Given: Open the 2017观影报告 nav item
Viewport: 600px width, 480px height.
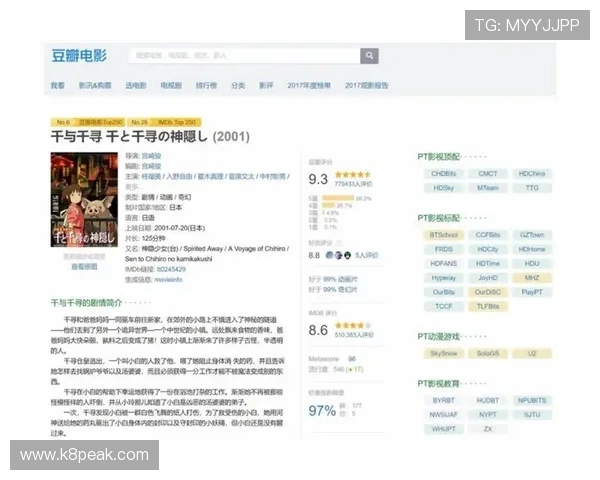Looking at the screenshot, I should click(367, 85).
